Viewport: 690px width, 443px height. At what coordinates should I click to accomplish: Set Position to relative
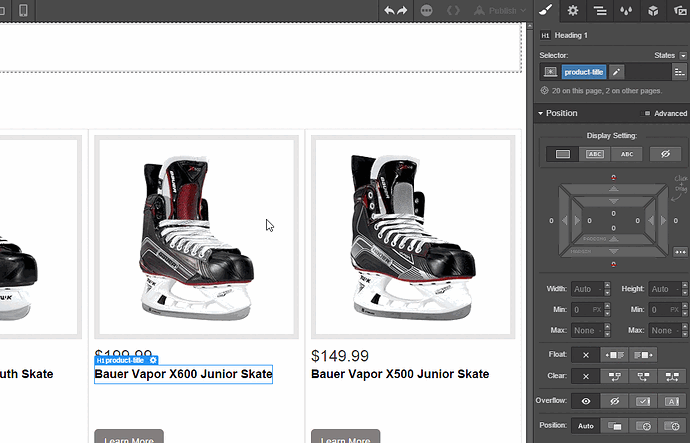[614, 426]
